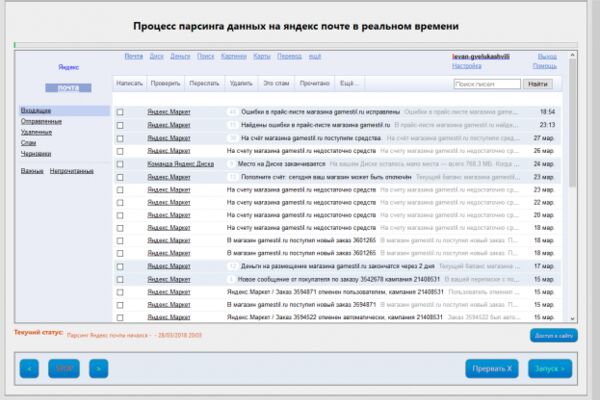Check the Пополните счёт message checkbox

click(x=120, y=177)
